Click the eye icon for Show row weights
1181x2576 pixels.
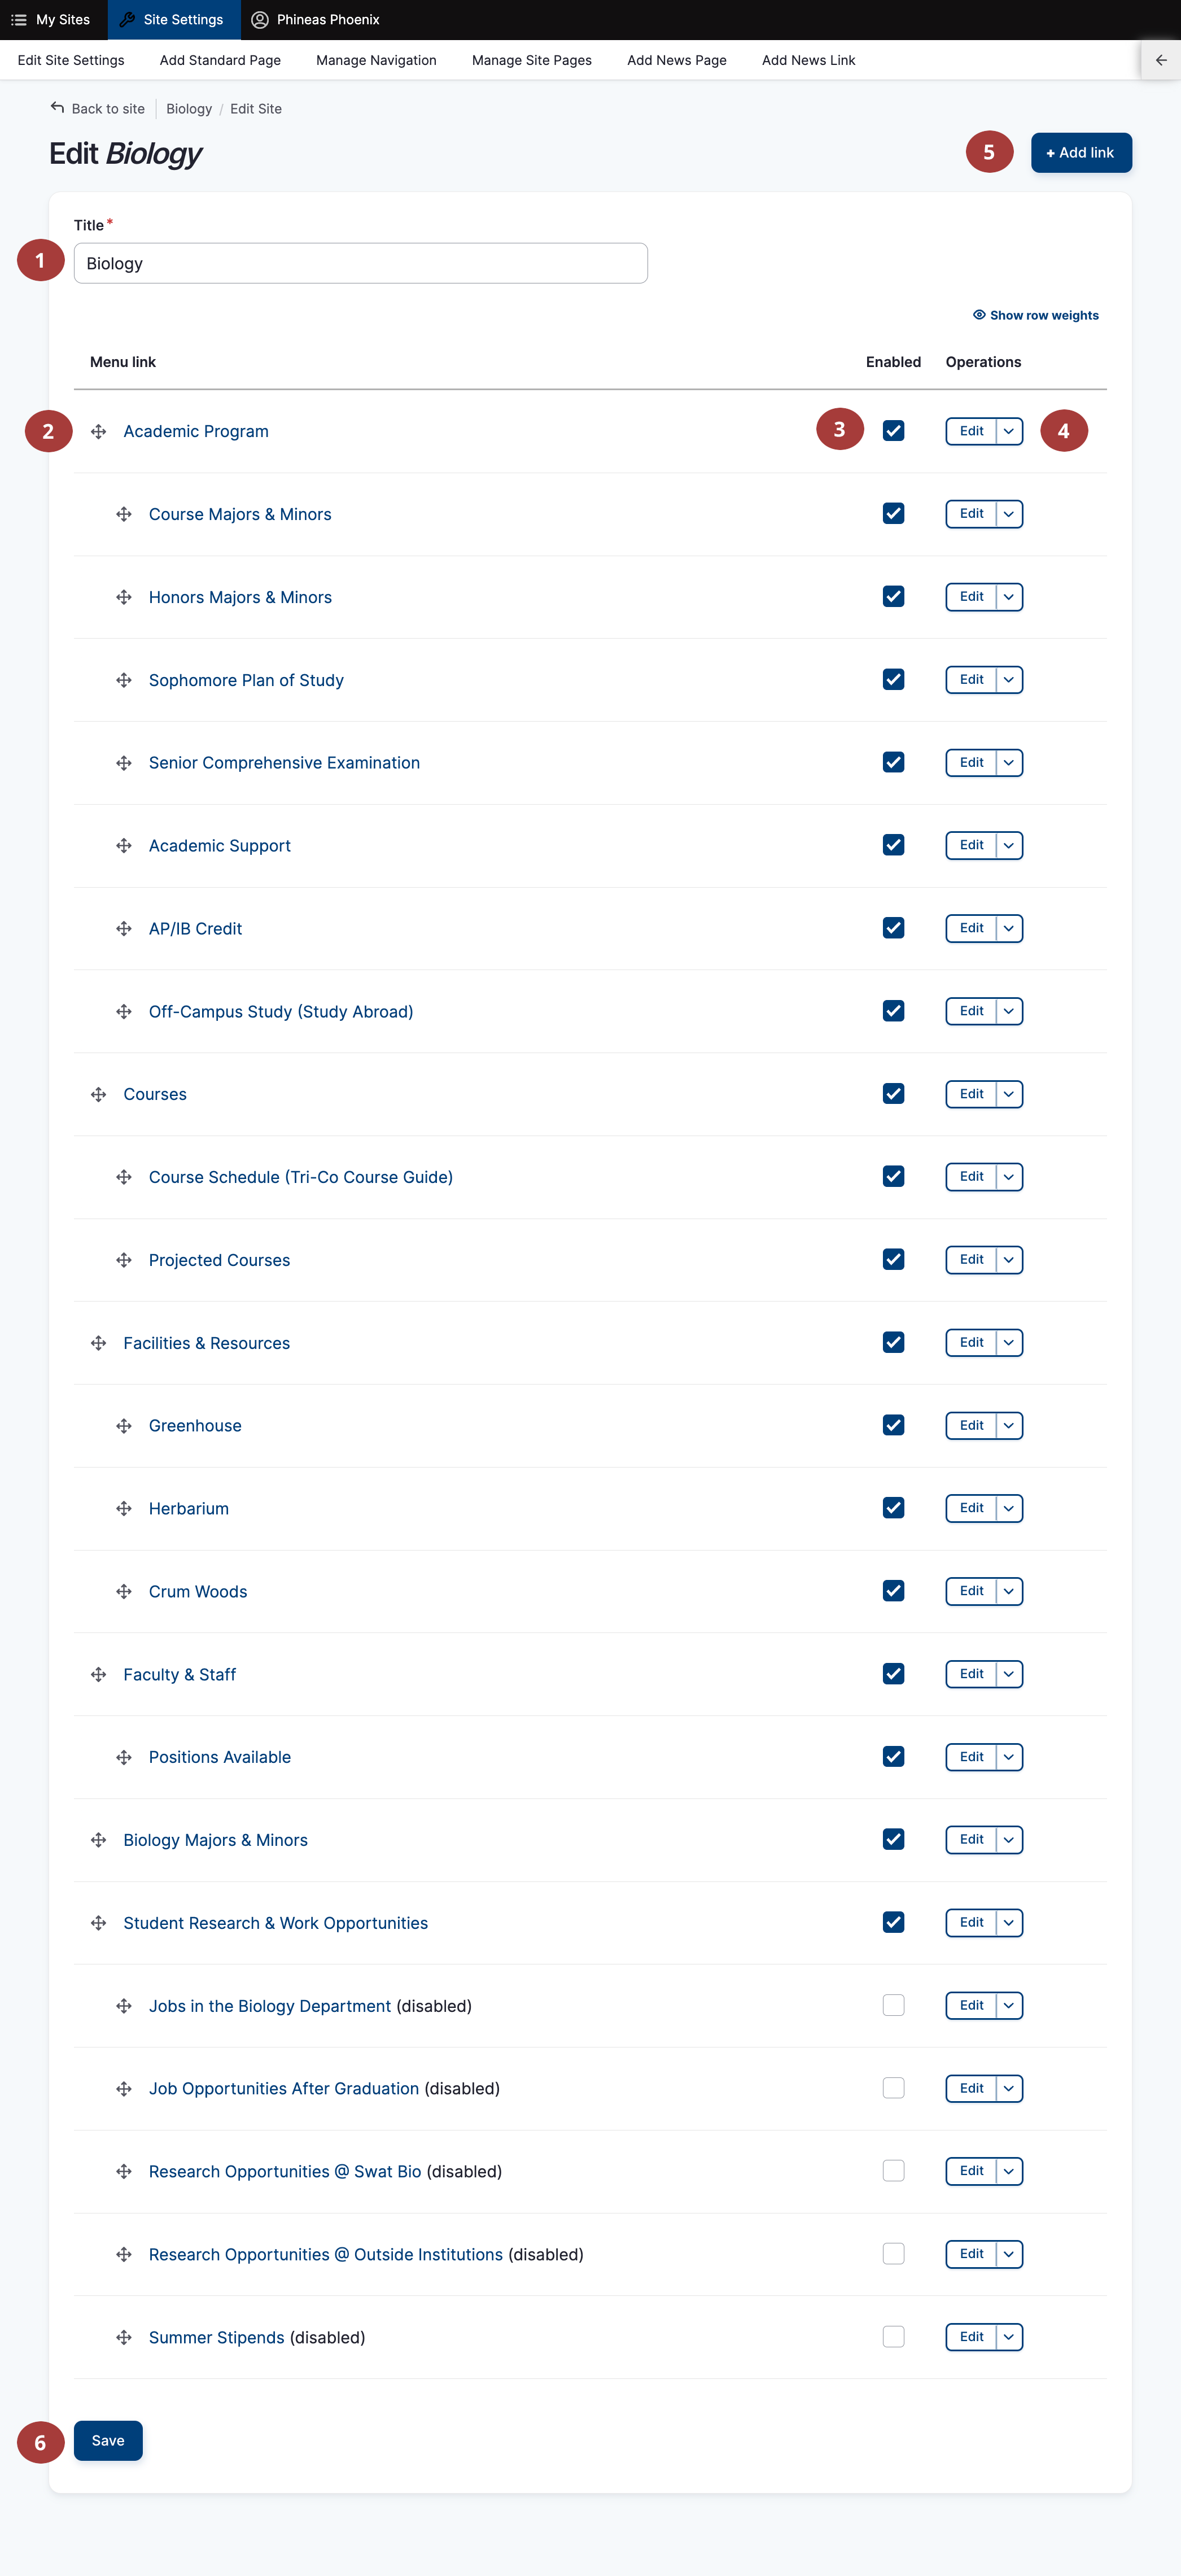[979, 315]
